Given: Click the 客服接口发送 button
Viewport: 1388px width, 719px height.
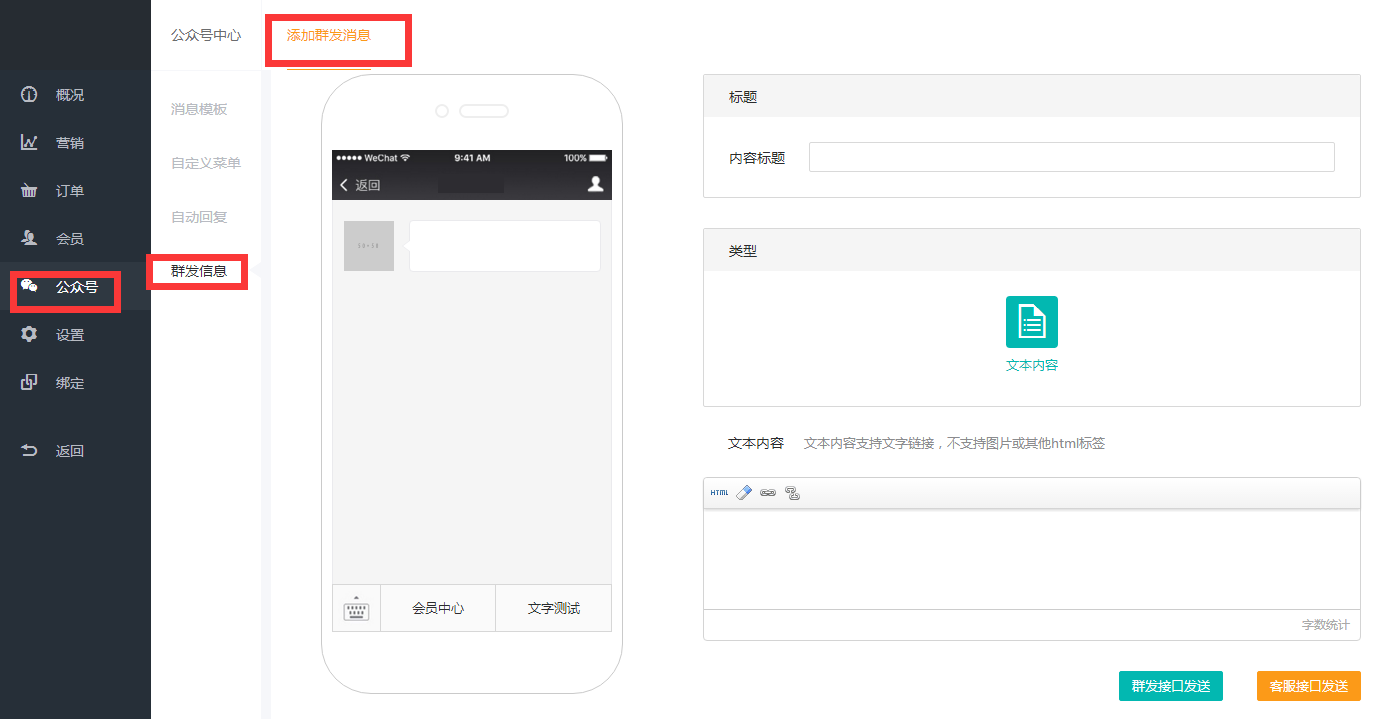Looking at the screenshot, I should [x=1308, y=686].
